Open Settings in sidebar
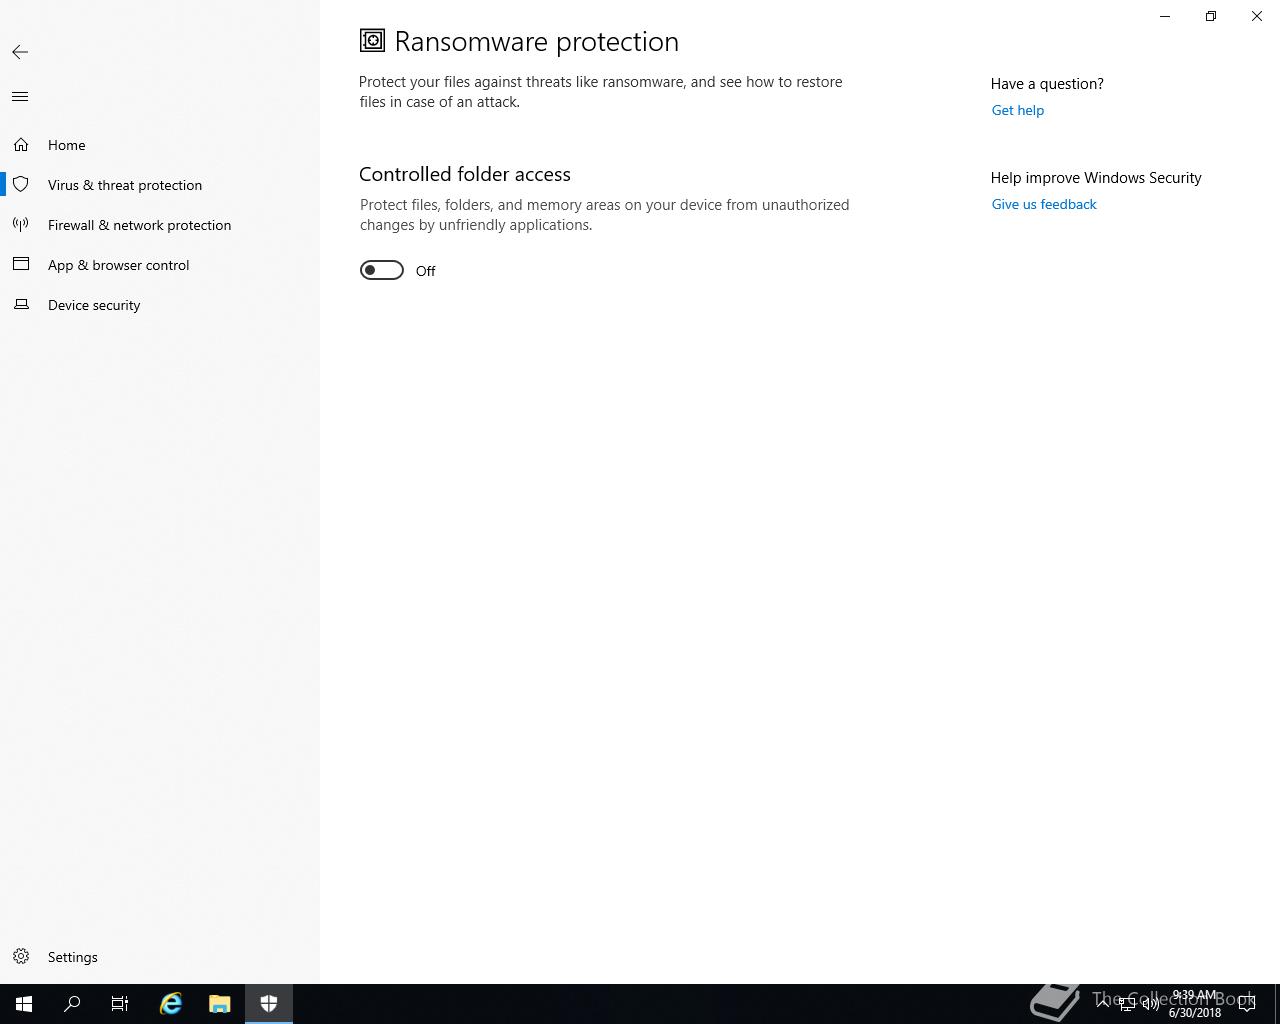Image resolution: width=1280 pixels, height=1024 pixels. tap(160, 957)
